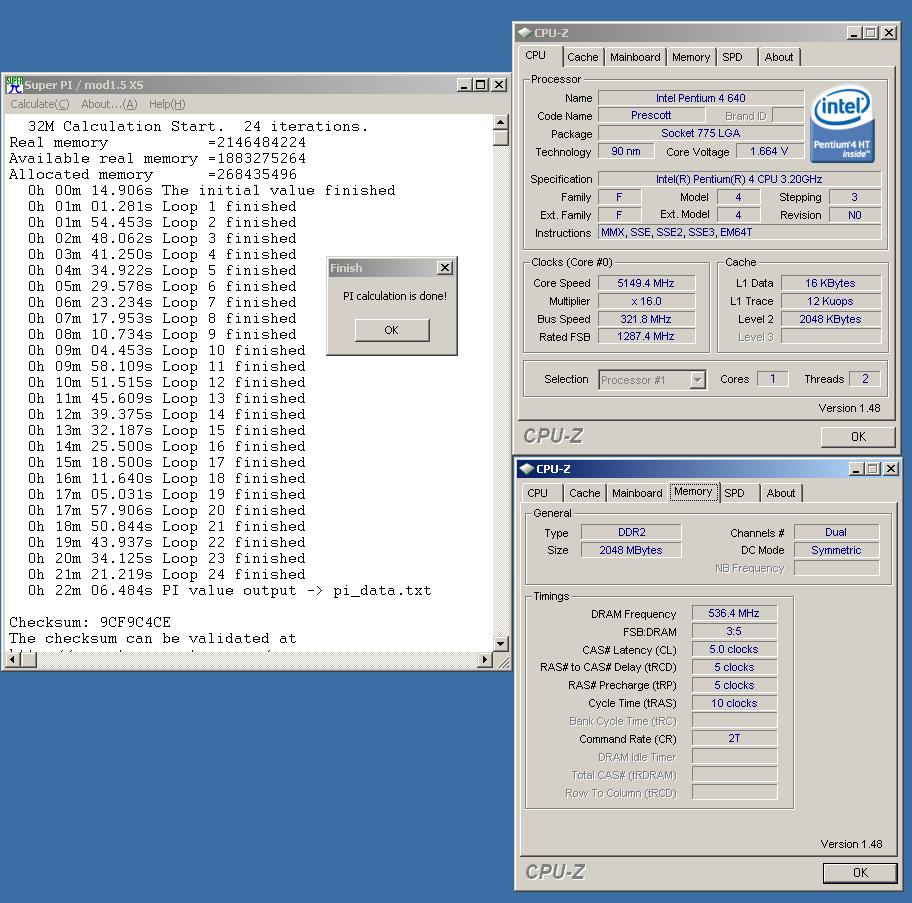Click the Name field Intel Pentium 4 640
Image resolution: width=912 pixels, height=903 pixels.
(701, 98)
